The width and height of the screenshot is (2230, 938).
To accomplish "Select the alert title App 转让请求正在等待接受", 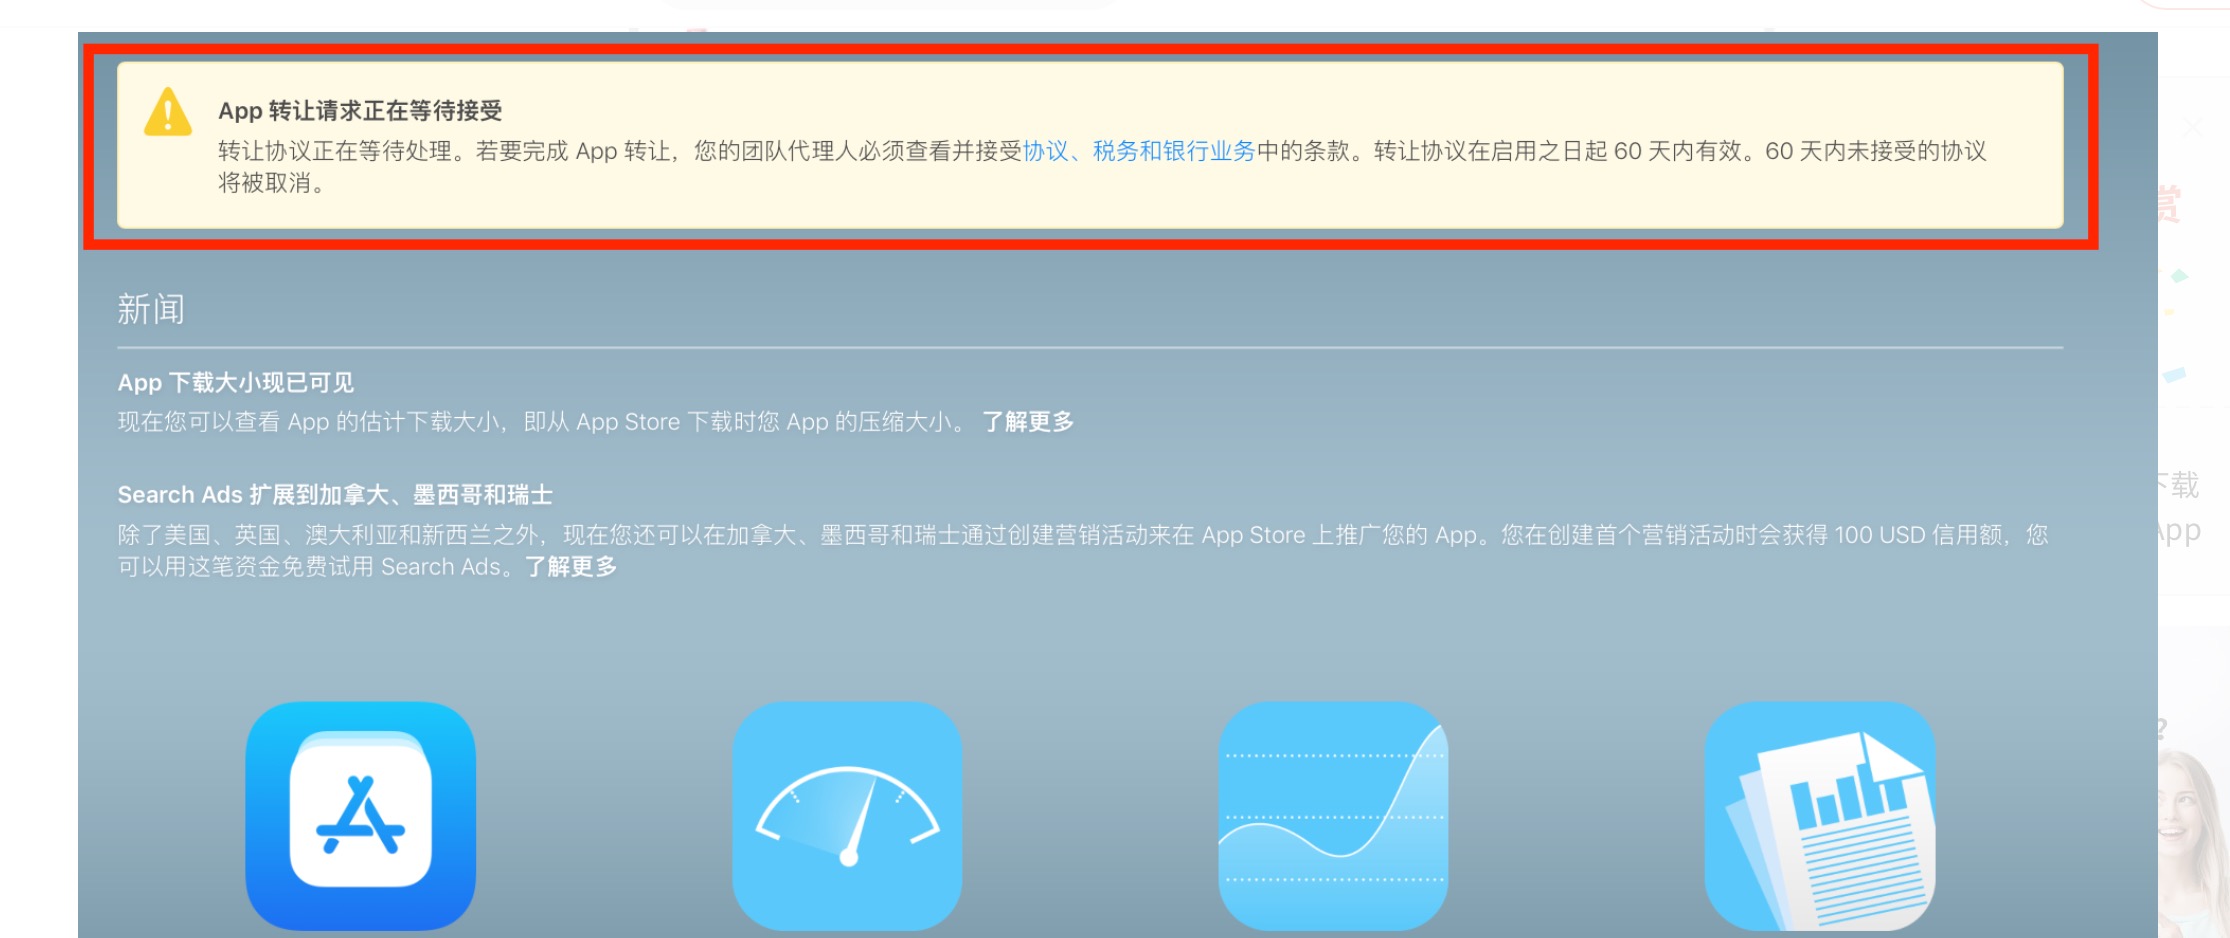I will click(x=360, y=110).
